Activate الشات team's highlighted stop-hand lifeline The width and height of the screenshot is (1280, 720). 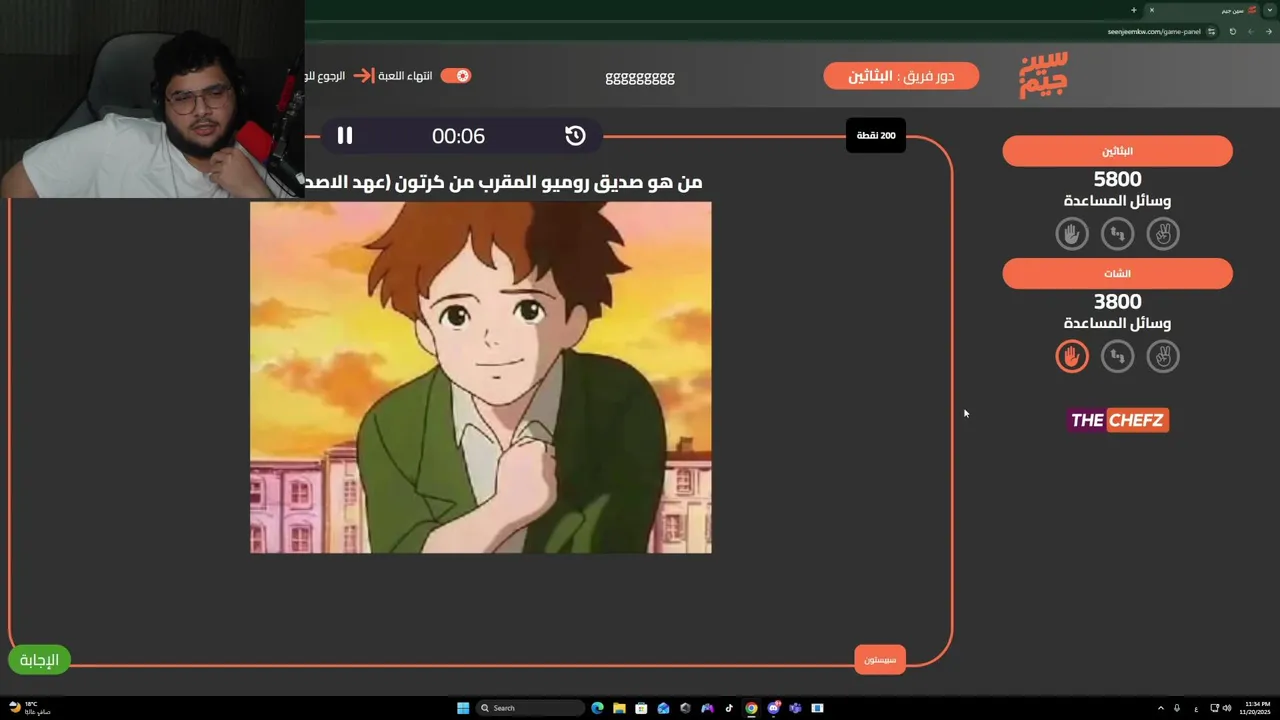1072,356
